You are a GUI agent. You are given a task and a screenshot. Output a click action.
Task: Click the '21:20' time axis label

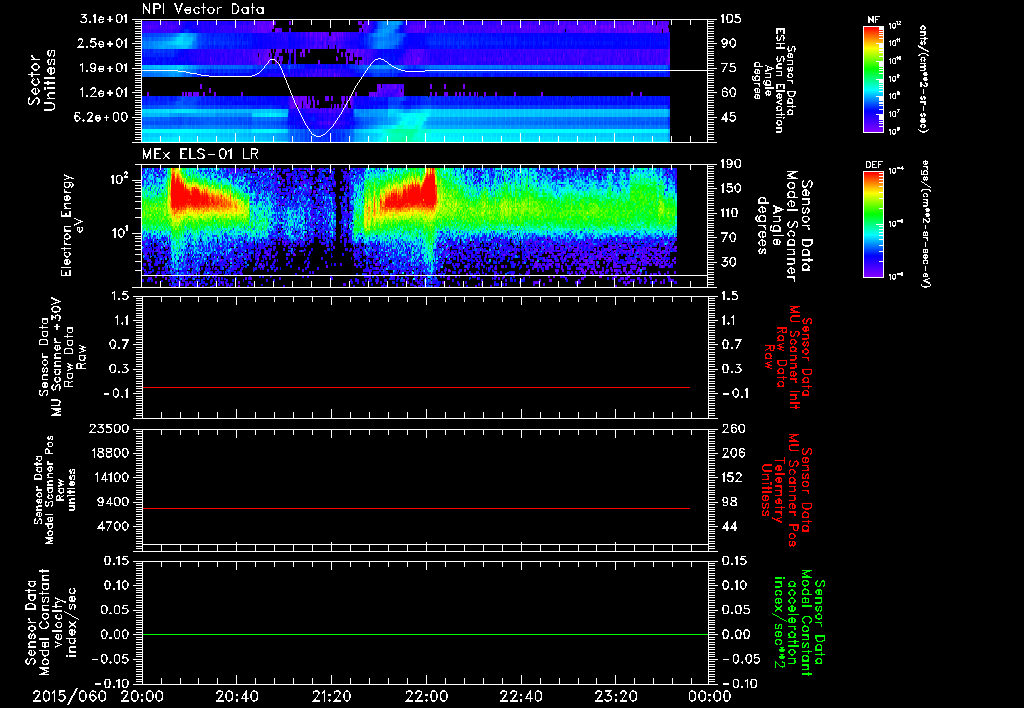coord(331,696)
